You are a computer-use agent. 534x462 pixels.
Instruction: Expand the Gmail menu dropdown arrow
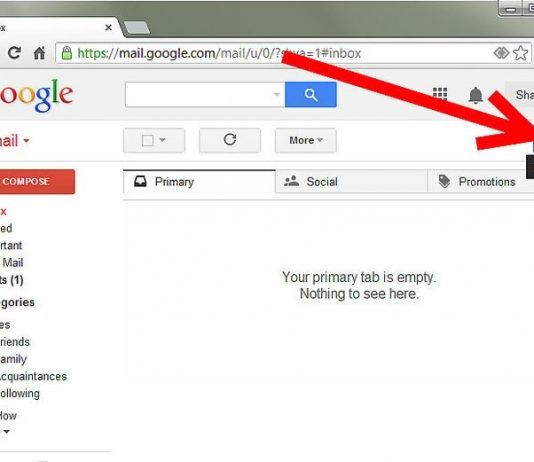pos(26,140)
